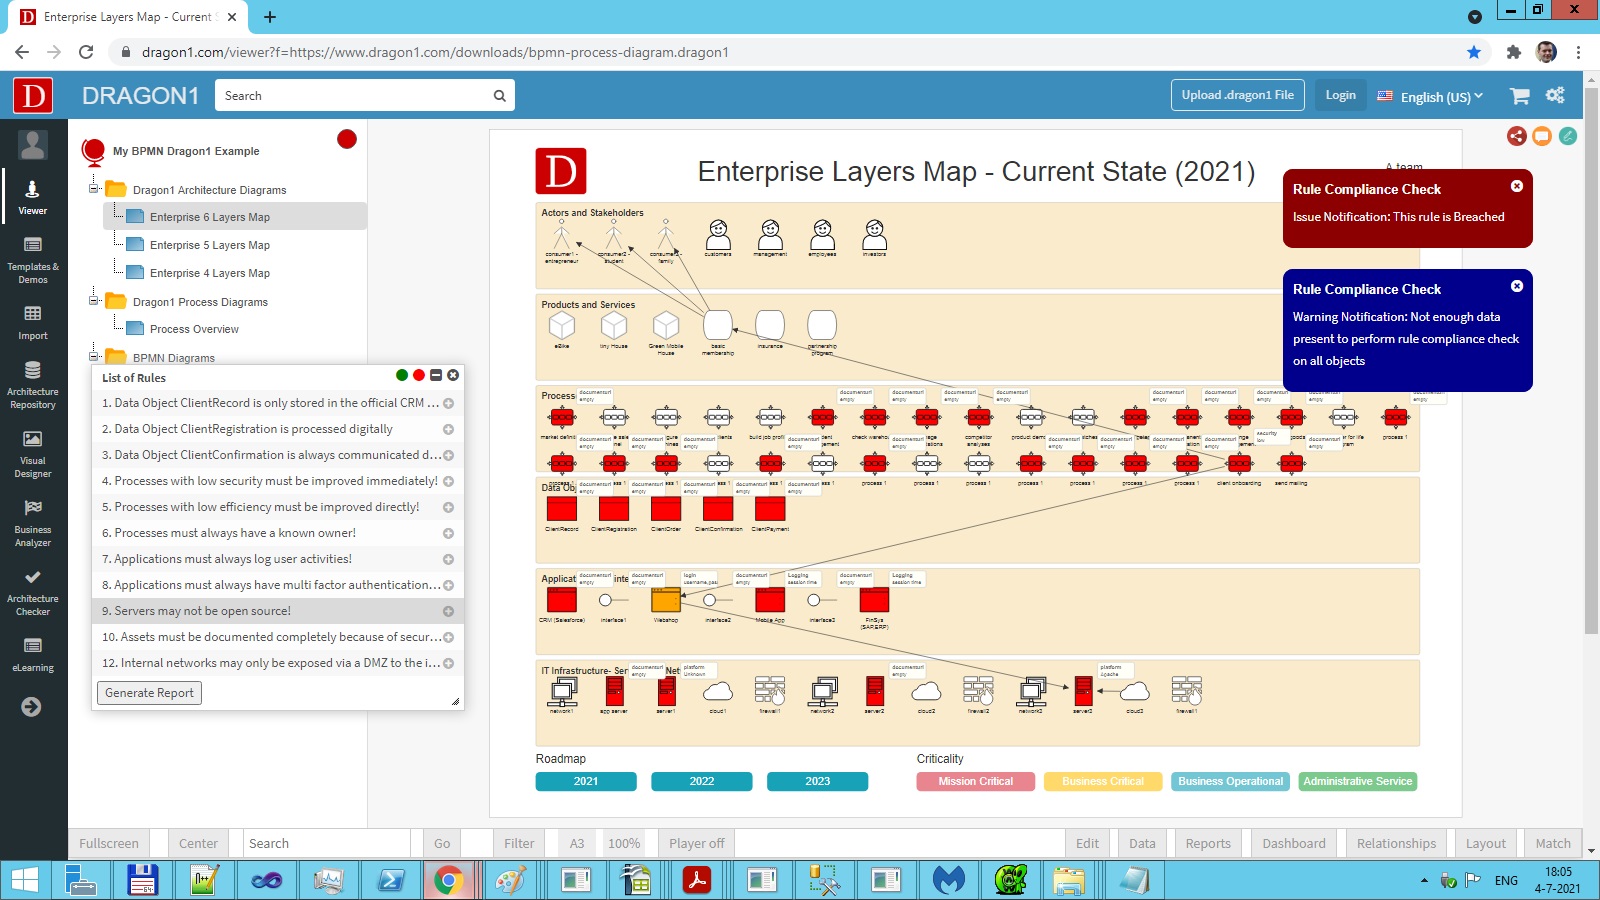
Task: Open Templates & Demos in sidebar
Action: click(33, 259)
